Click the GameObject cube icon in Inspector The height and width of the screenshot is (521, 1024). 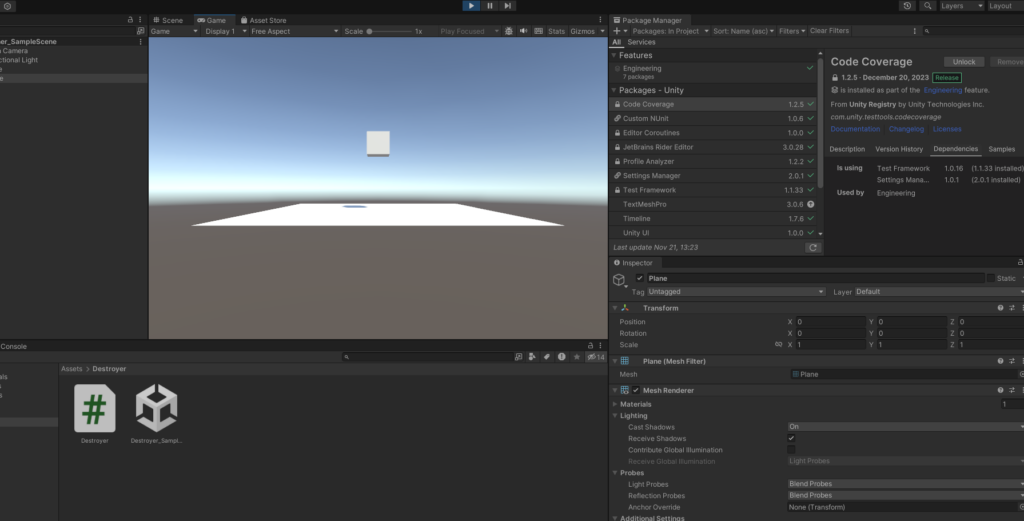click(x=618, y=280)
